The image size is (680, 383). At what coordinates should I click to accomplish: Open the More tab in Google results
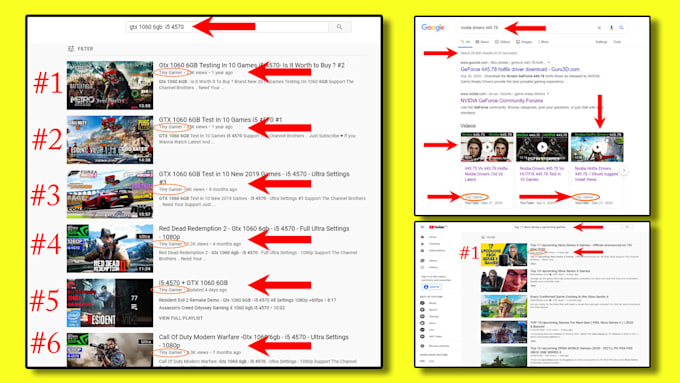coord(543,42)
